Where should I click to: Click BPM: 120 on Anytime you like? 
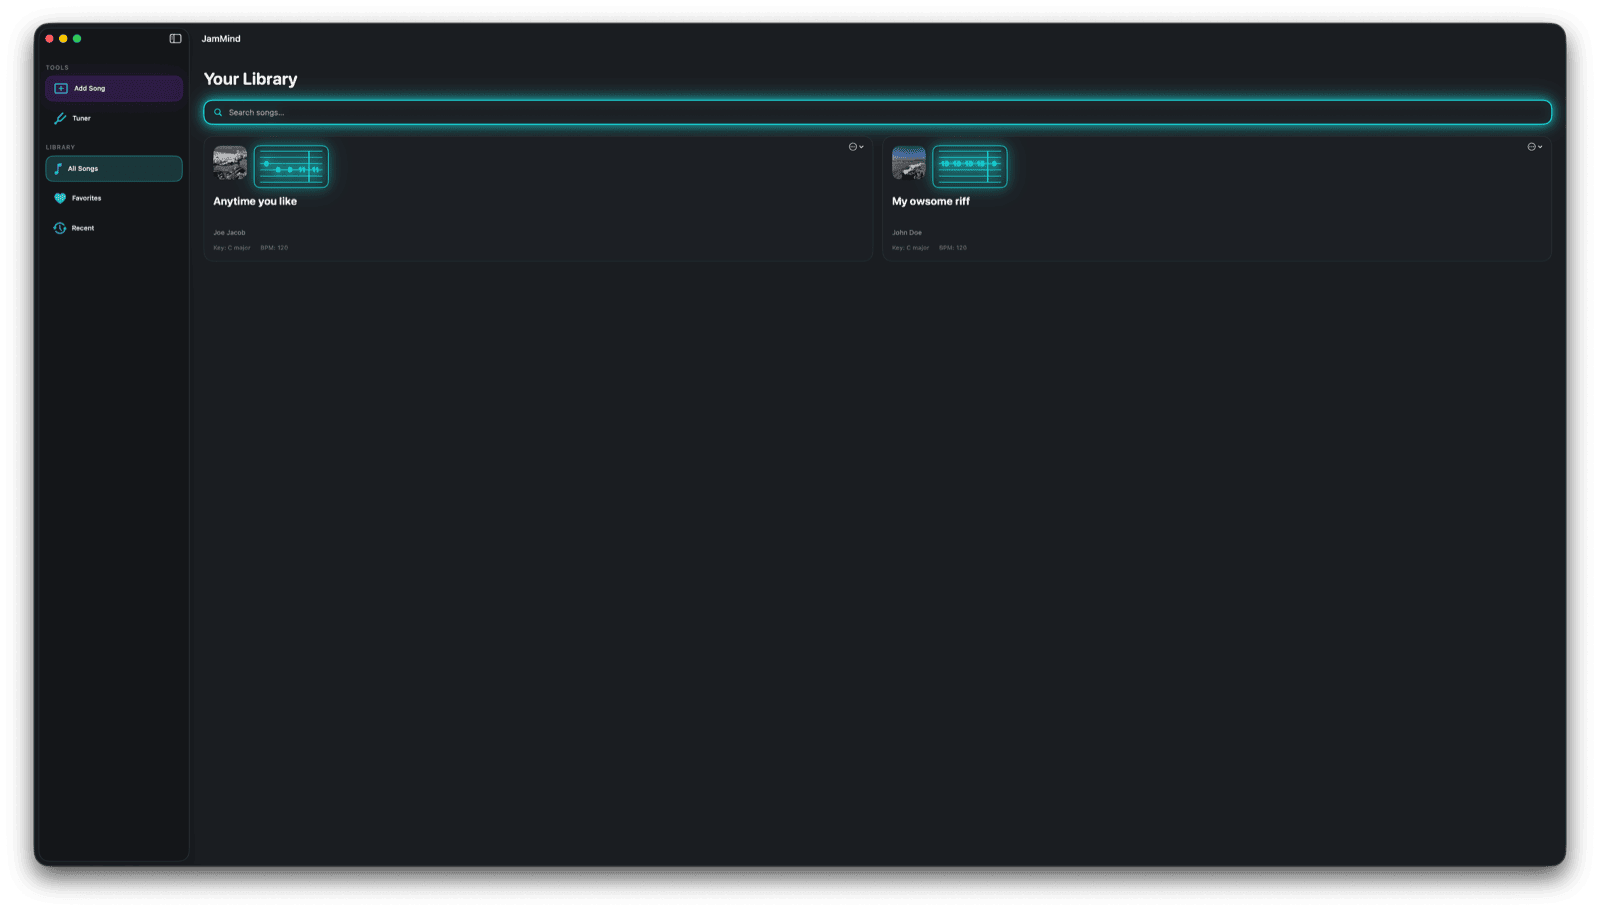point(274,248)
